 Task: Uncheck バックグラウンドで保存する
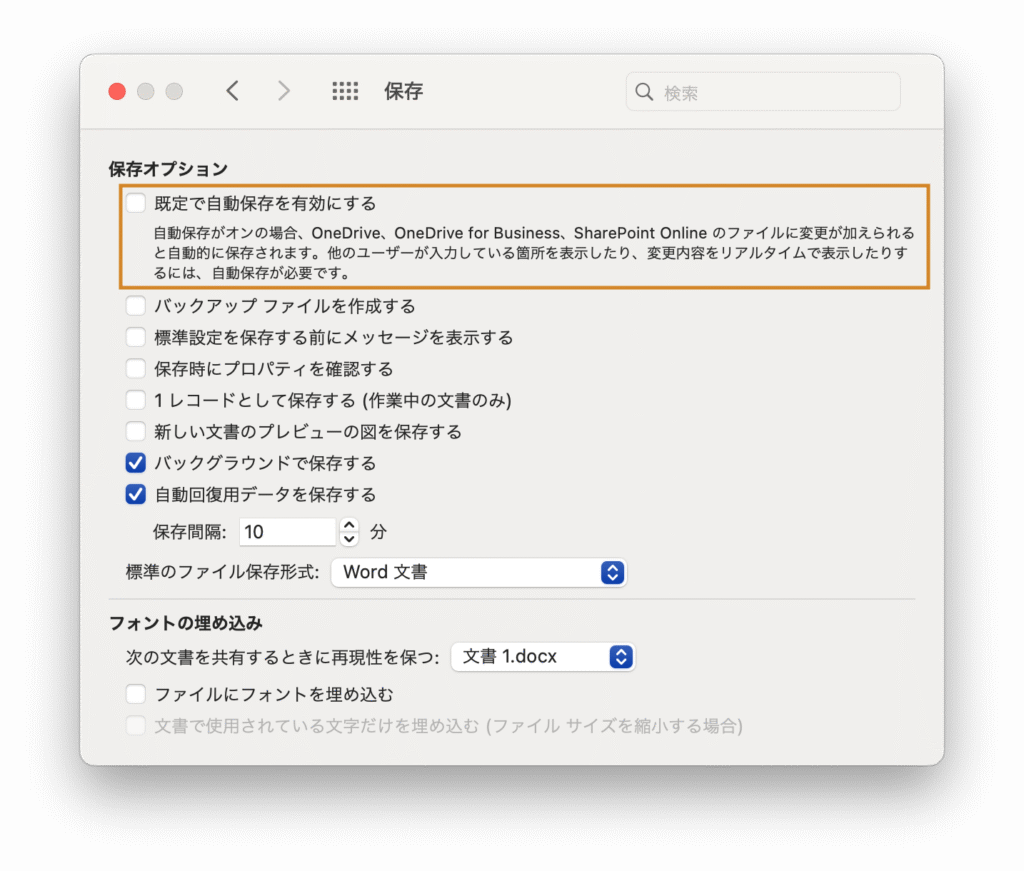136,463
